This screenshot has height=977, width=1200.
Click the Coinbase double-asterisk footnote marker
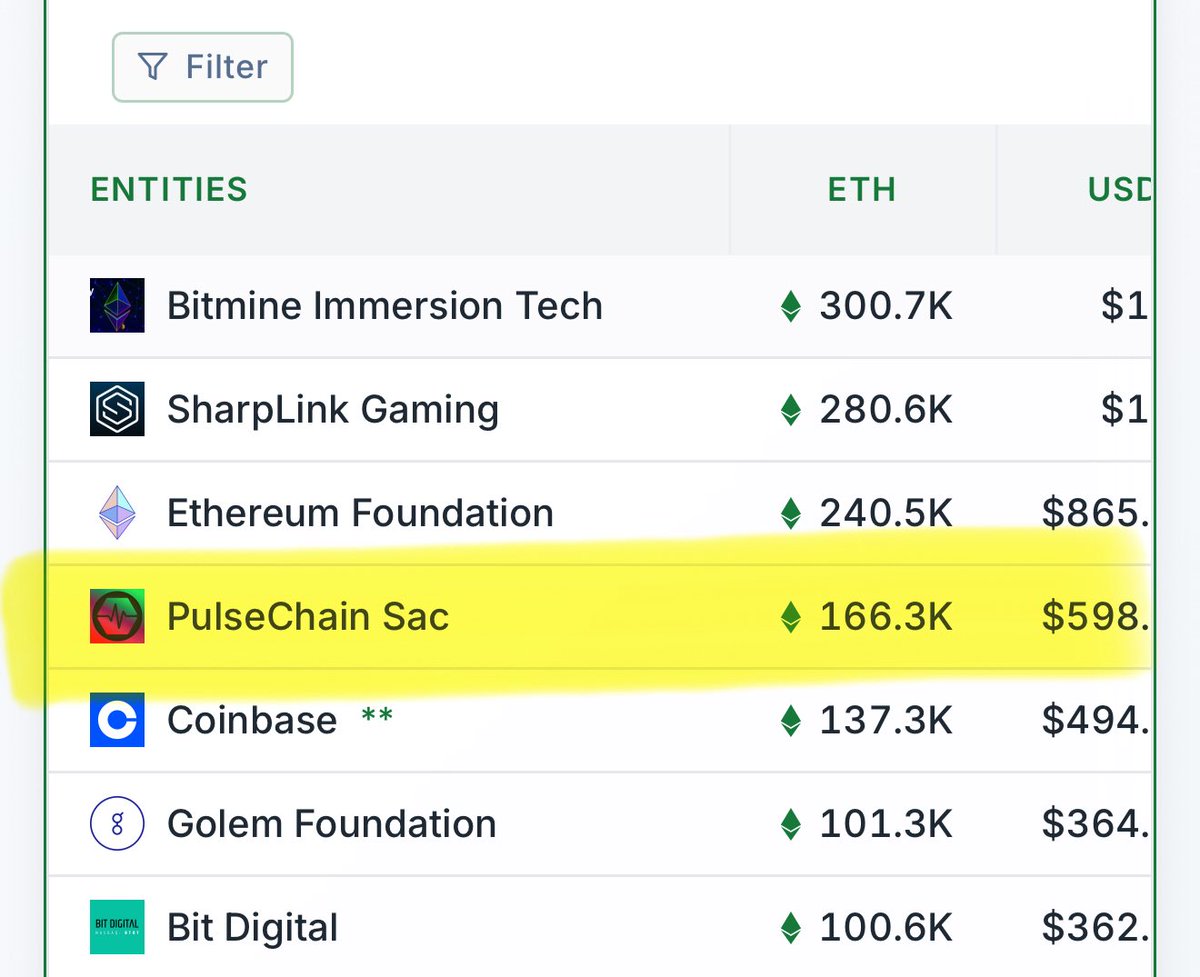(377, 716)
